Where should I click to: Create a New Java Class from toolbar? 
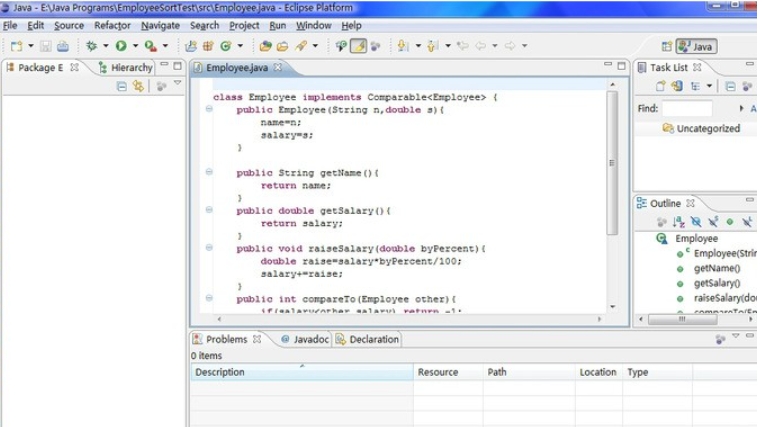[x=225, y=46]
